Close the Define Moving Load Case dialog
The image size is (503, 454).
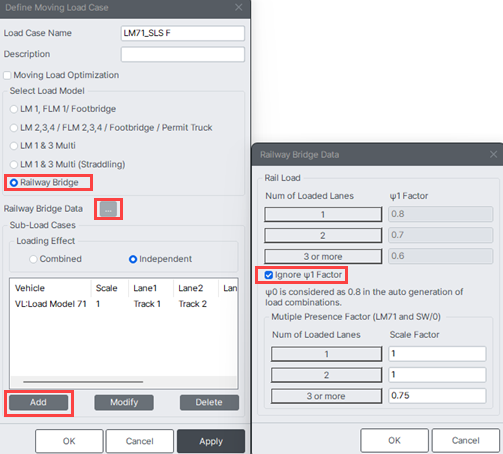(239, 7)
